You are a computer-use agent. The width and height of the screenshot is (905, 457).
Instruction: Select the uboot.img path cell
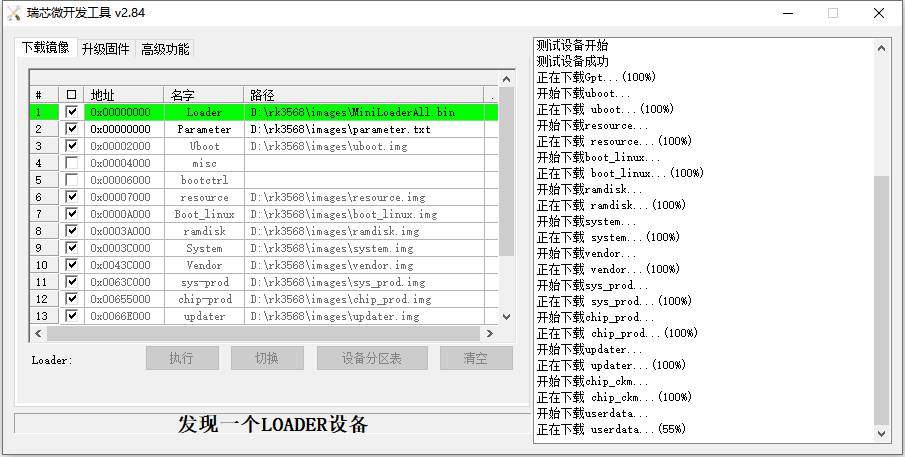click(x=364, y=146)
